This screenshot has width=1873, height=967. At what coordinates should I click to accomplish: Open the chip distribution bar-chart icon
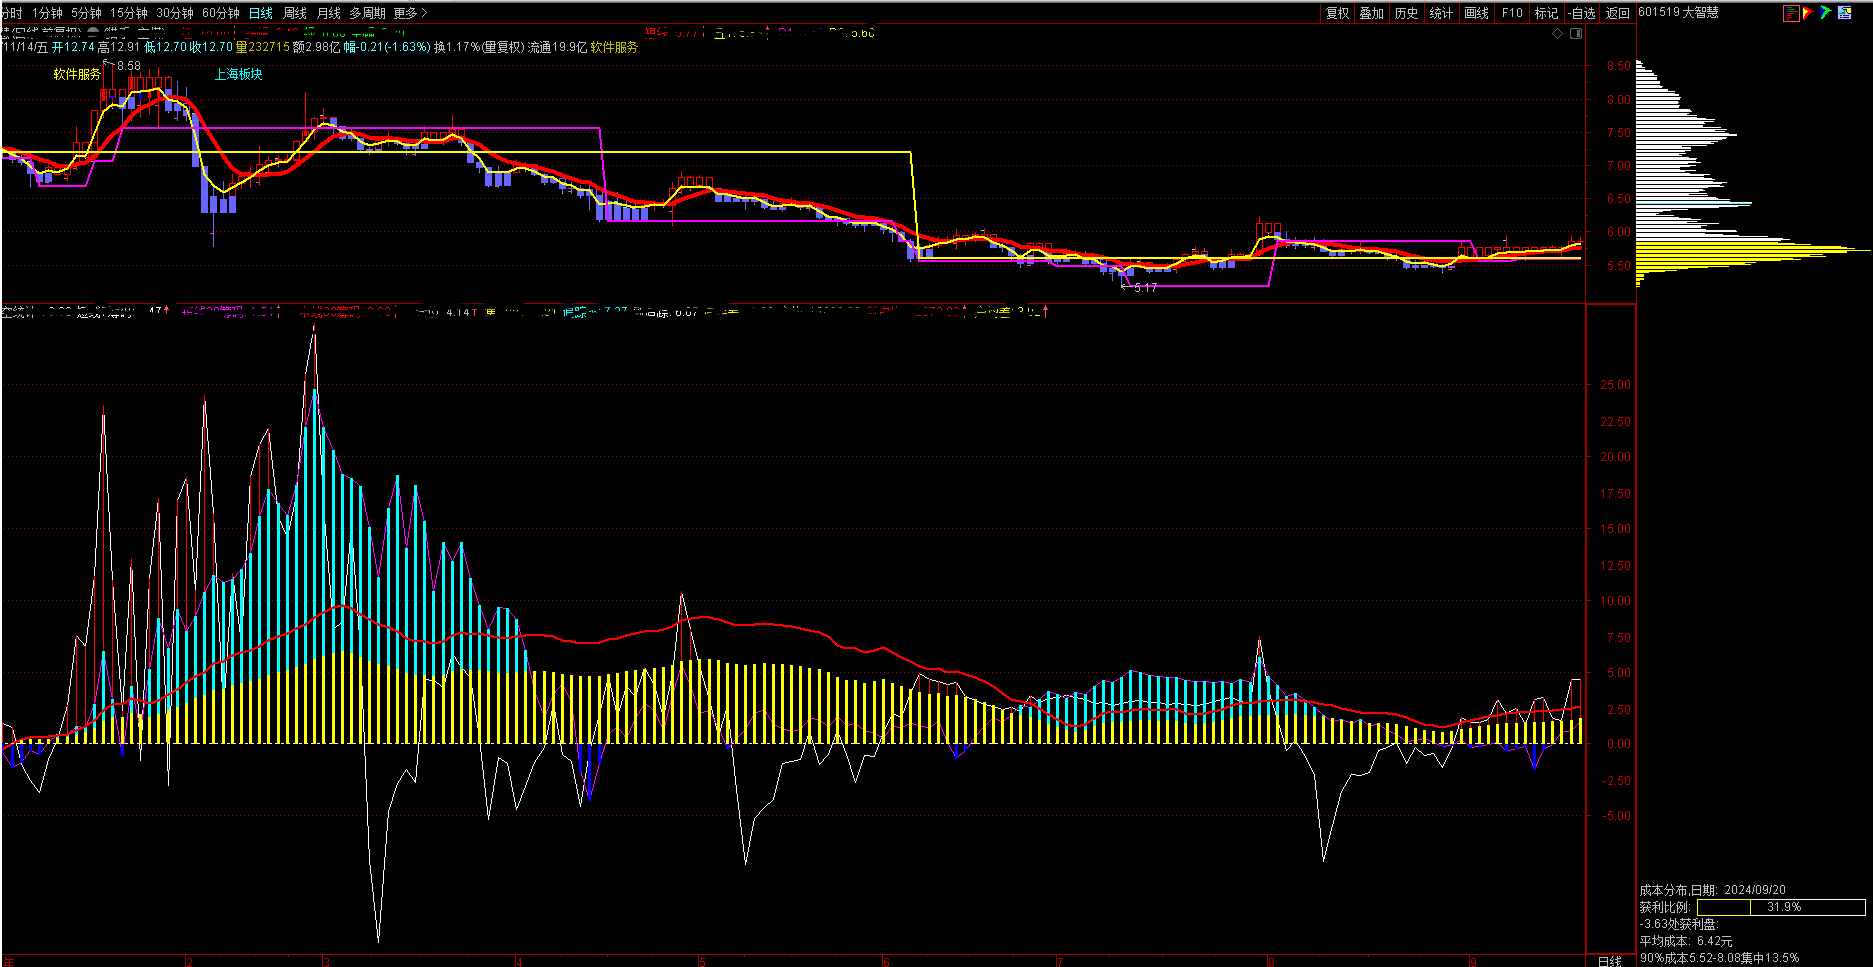tap(1792, 13)
